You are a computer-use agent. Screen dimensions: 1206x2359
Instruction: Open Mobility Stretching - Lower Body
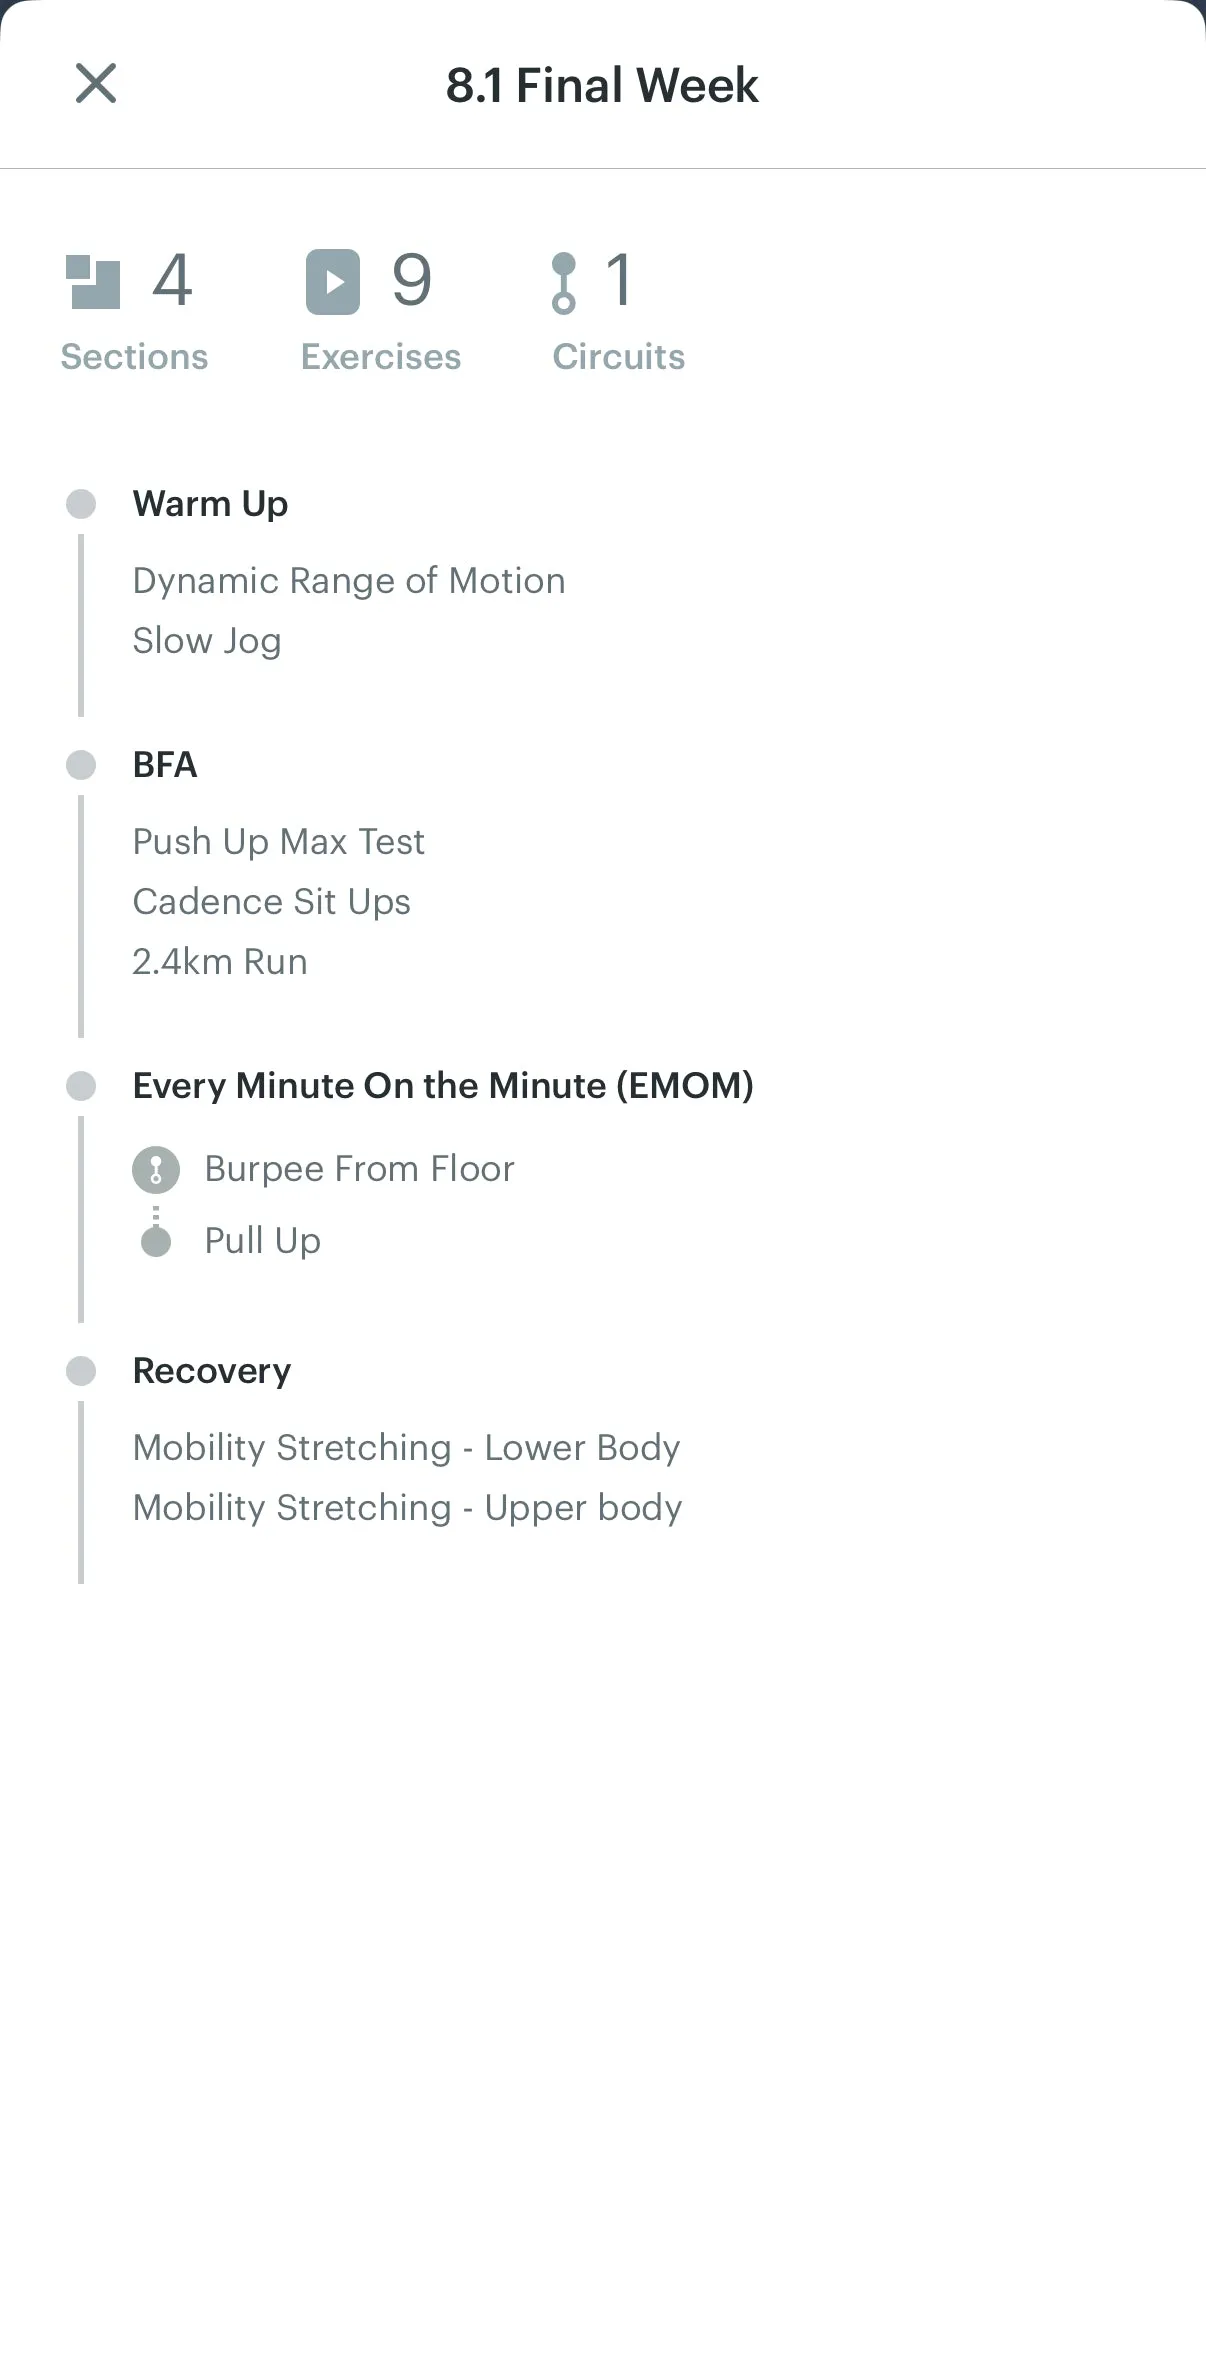(x=407, y=1448)
